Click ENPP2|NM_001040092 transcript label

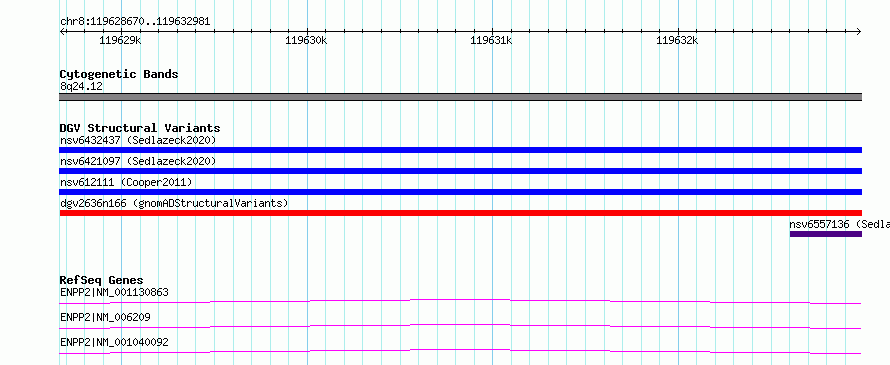point(114,342)
